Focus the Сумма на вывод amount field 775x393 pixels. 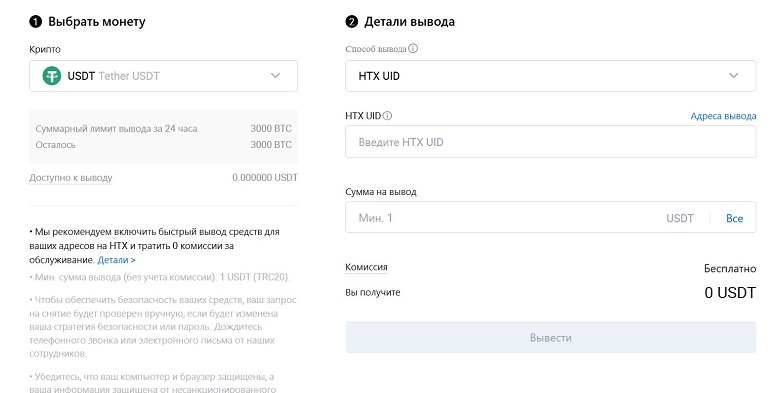[x=551, y=217]
